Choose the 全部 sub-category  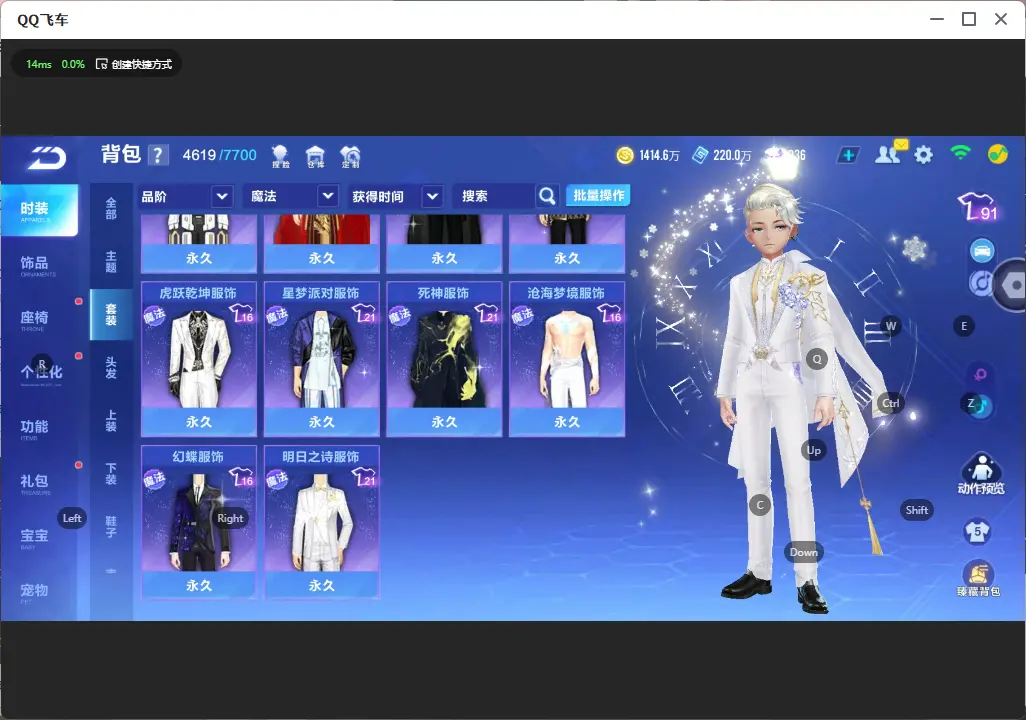[x=111, y=209]
